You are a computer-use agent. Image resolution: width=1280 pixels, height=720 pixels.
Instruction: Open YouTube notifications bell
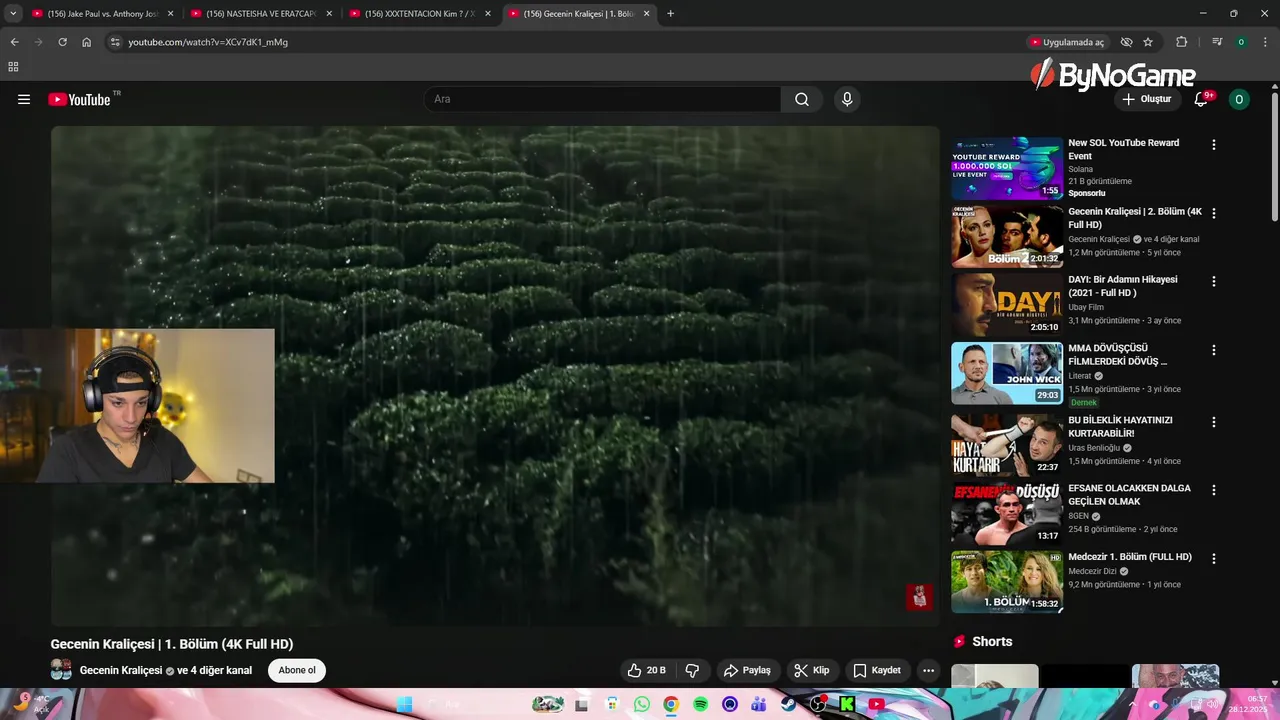[1201, 99]
